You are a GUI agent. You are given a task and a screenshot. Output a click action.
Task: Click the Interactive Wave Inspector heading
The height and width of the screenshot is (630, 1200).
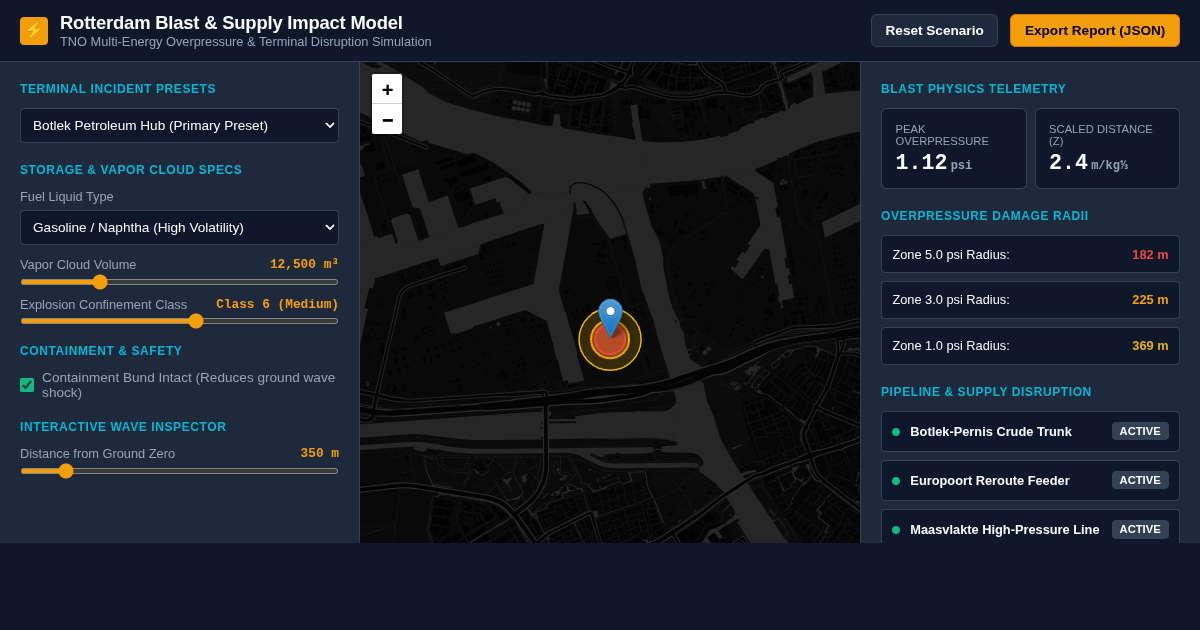pyautogui.click(x=123, y=427)
